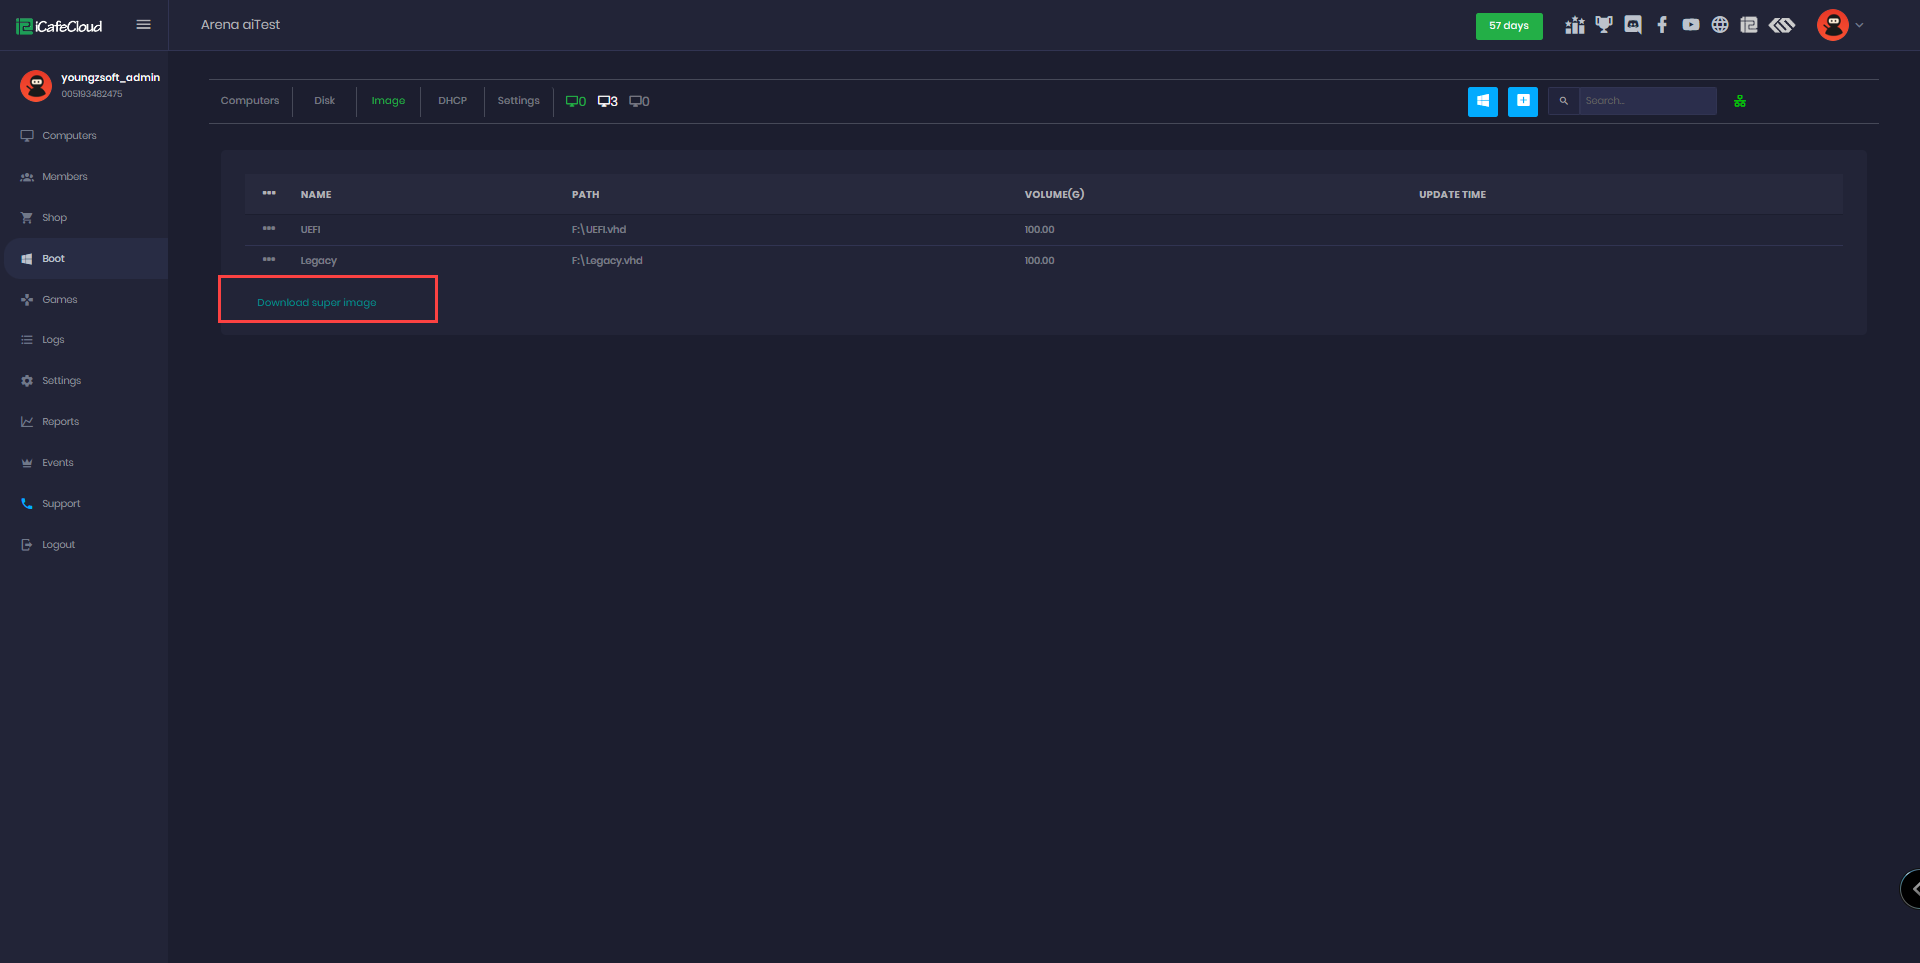Viewport: 1920px width, 963px height.
Task: Click the globe website icon
Action: coord(1721,25)
